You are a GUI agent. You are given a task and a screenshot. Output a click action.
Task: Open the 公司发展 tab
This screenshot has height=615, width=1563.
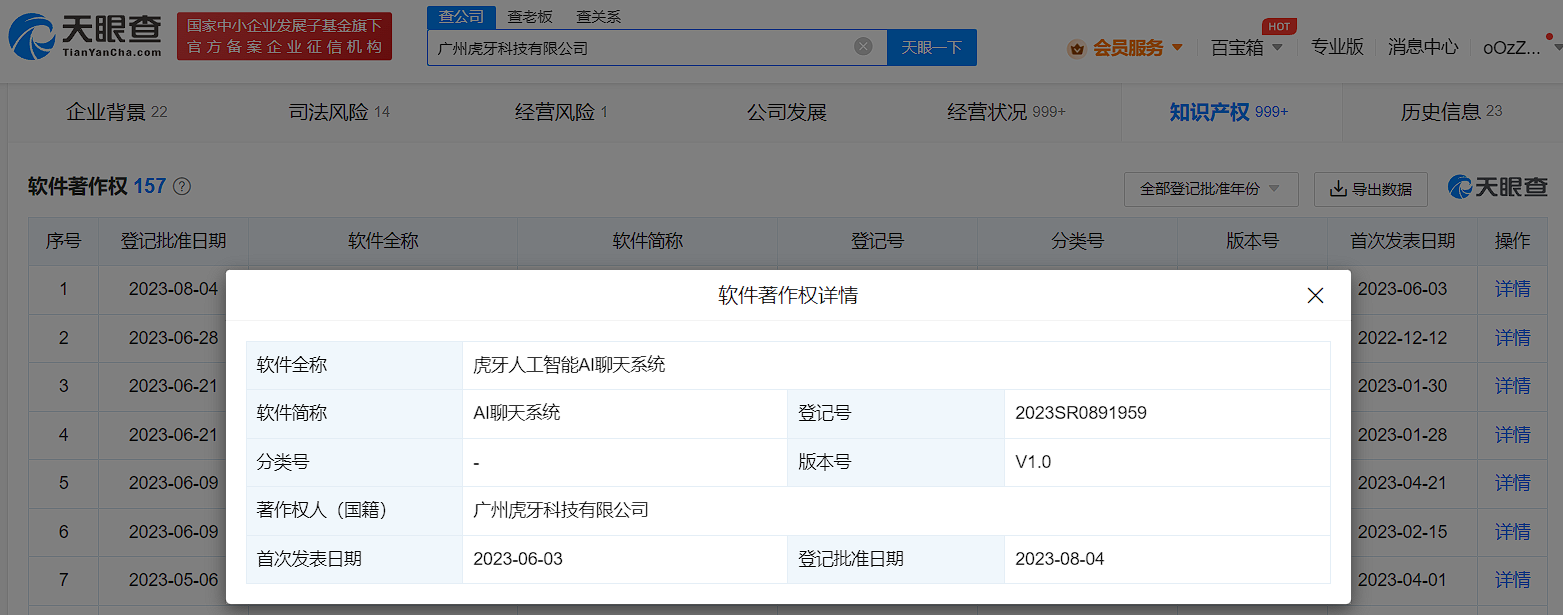tap(787, 112)
